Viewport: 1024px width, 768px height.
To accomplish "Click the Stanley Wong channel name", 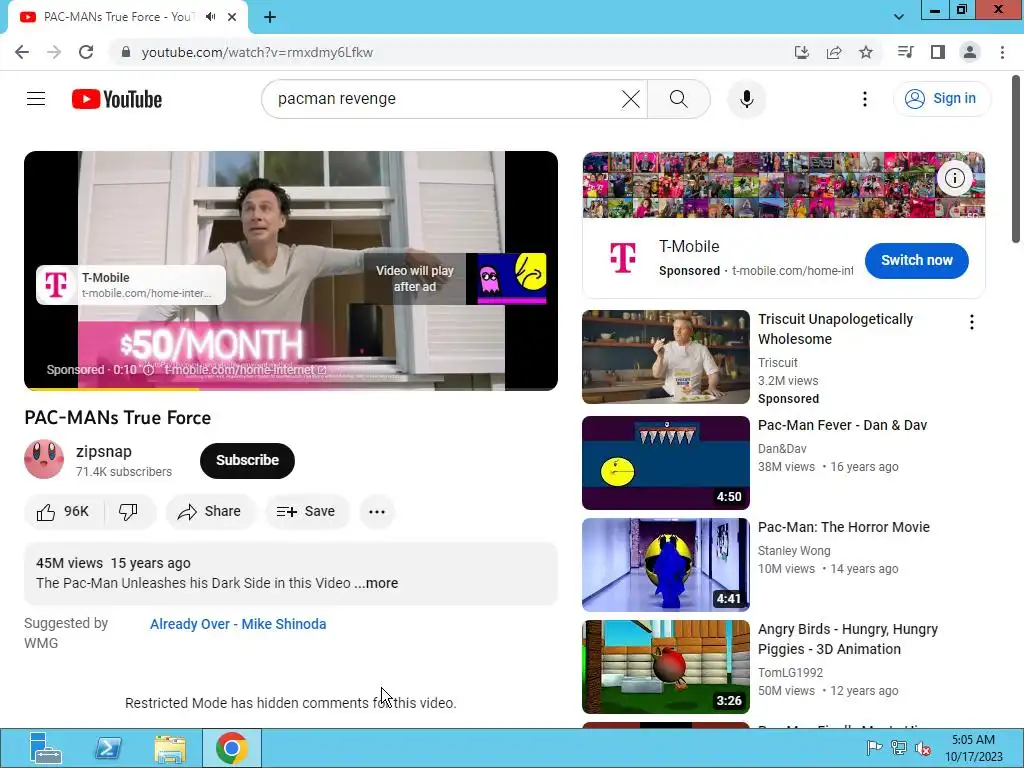I will (794, 551).
